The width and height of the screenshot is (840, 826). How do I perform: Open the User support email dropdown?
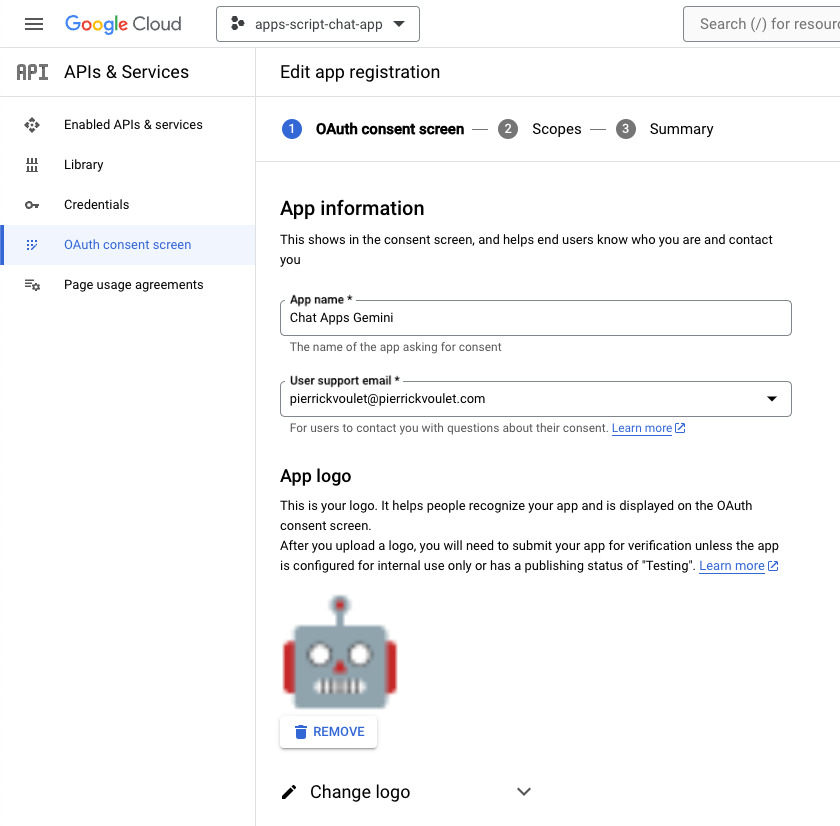[x=772, y=398]
